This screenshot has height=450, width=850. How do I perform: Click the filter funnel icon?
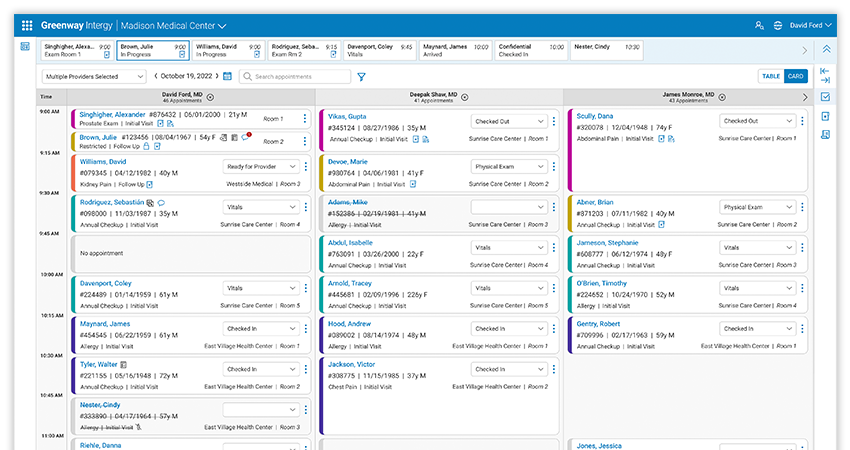(361, 76)
